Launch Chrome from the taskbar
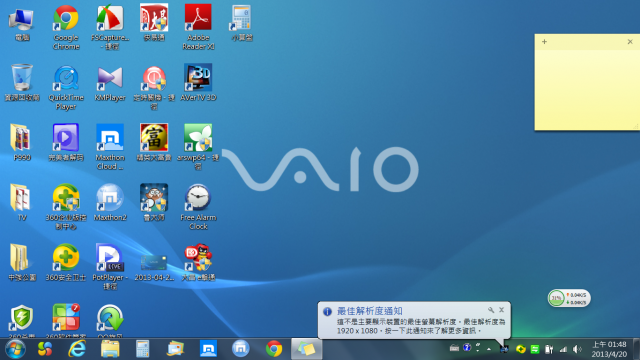This screenshot has width=640, height=360. pos(273,349)
